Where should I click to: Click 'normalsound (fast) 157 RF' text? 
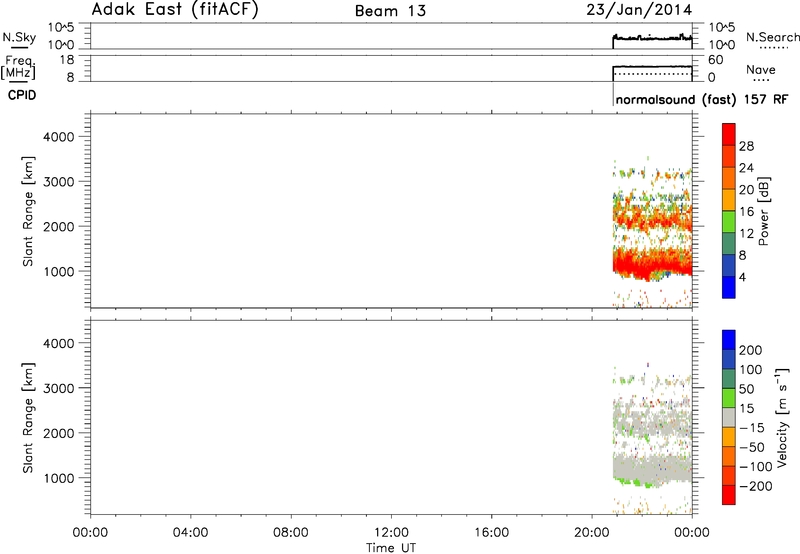(702, 99)
